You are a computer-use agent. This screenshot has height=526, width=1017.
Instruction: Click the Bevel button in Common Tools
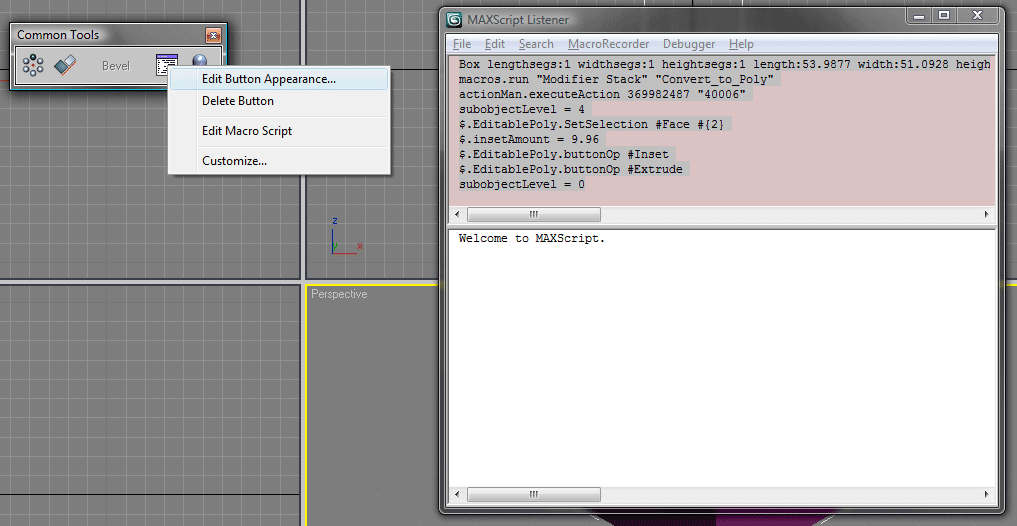115,66
